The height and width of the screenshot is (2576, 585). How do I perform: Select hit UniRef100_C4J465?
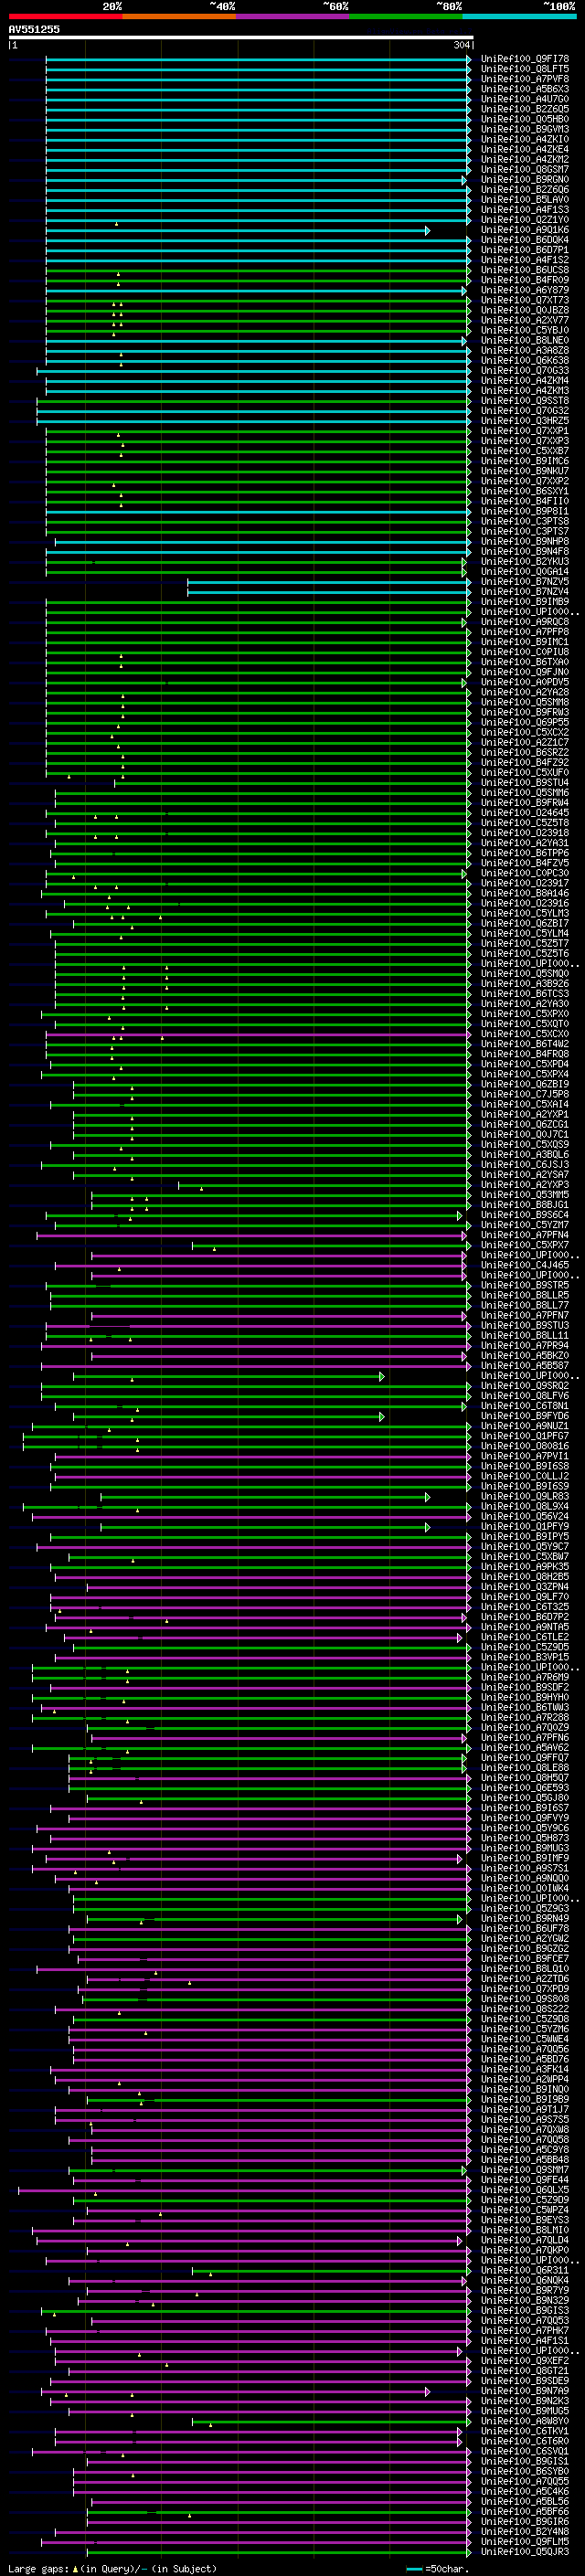coord(525,1265)
